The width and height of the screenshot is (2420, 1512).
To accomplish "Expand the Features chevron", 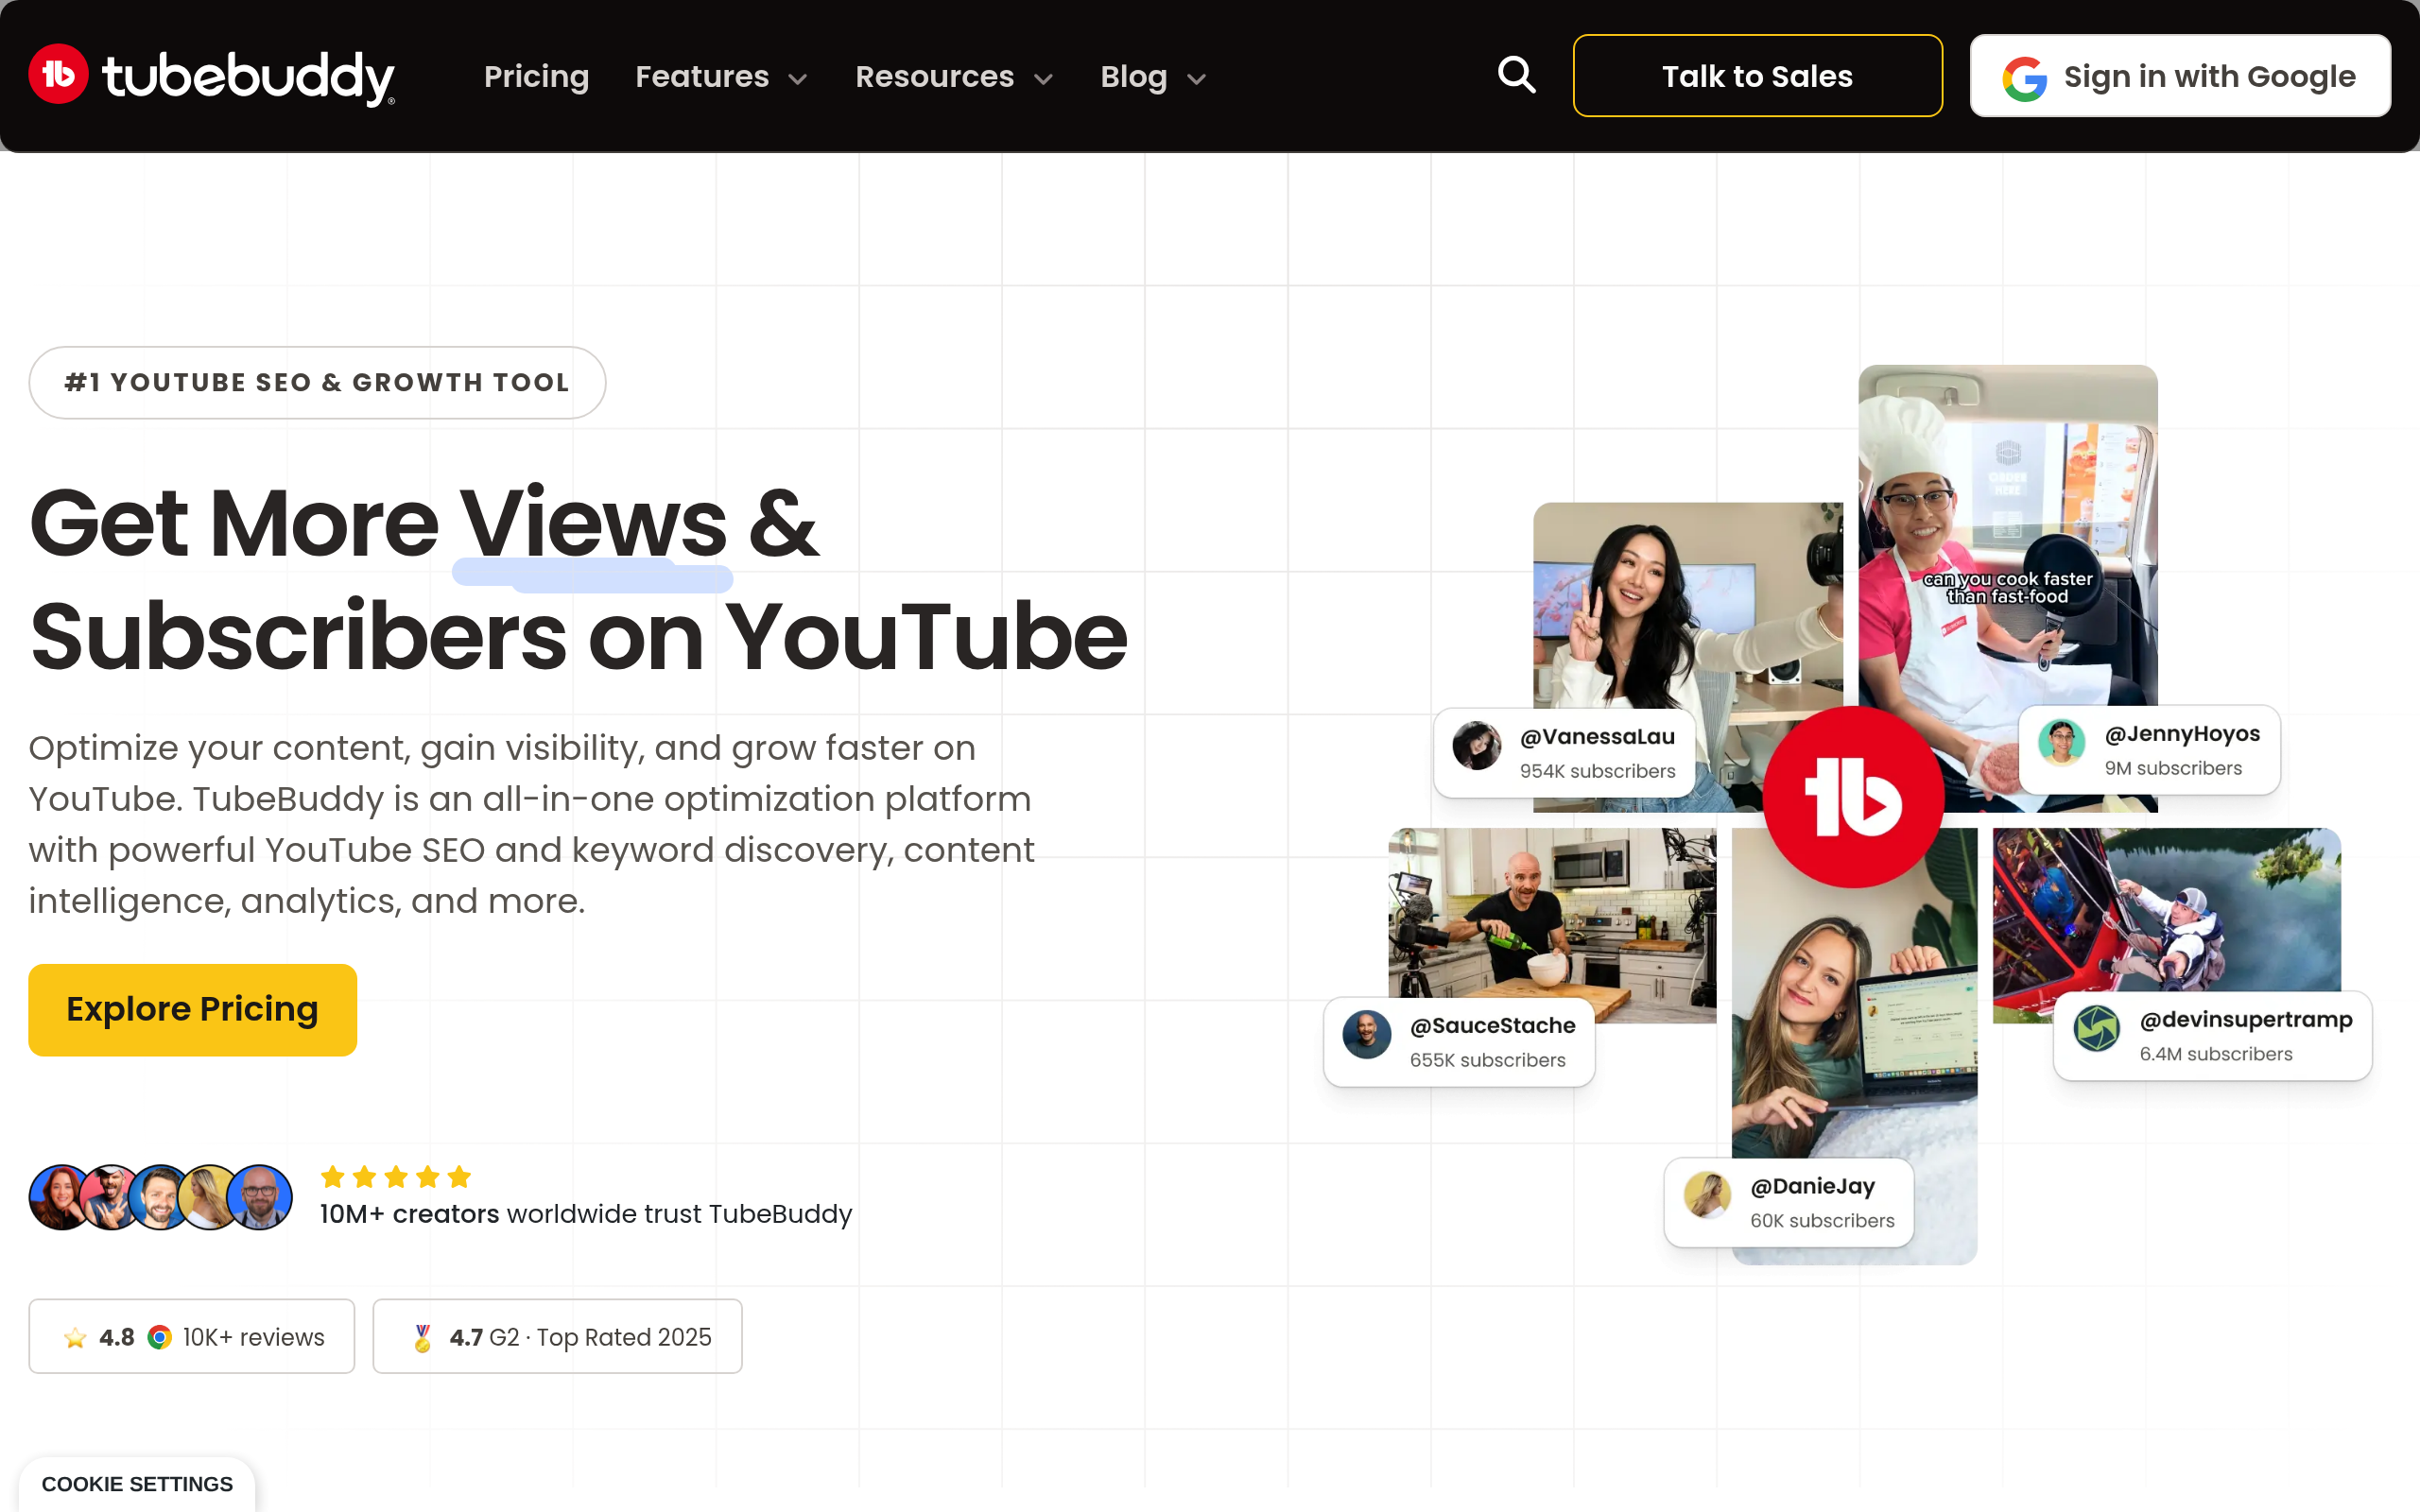I will (x=798, y=79).
